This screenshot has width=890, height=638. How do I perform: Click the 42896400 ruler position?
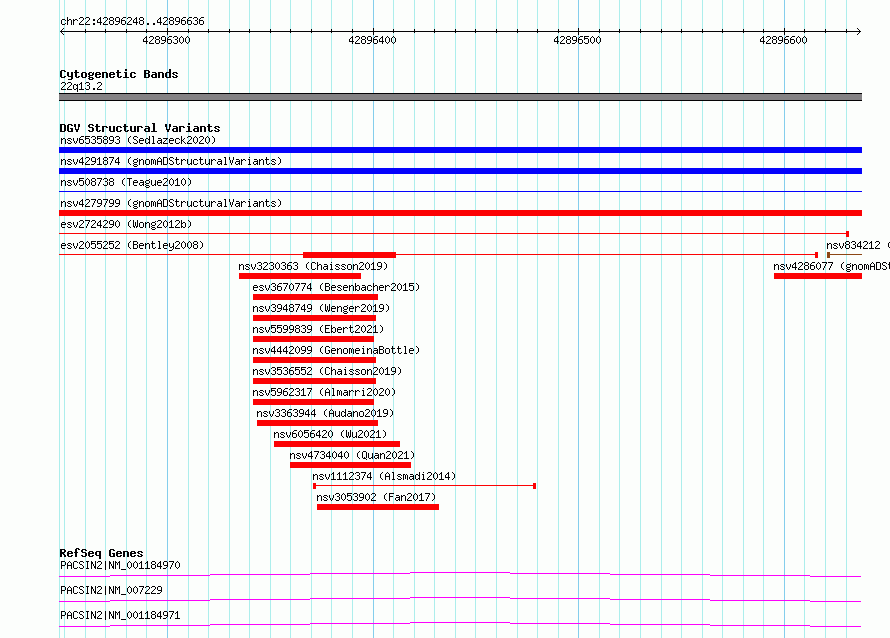[x=372, y=40]
